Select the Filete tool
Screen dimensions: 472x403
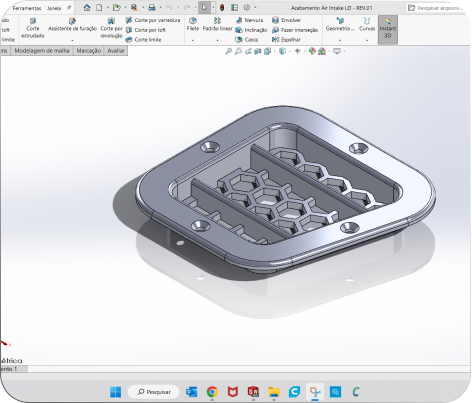[193, 25]
